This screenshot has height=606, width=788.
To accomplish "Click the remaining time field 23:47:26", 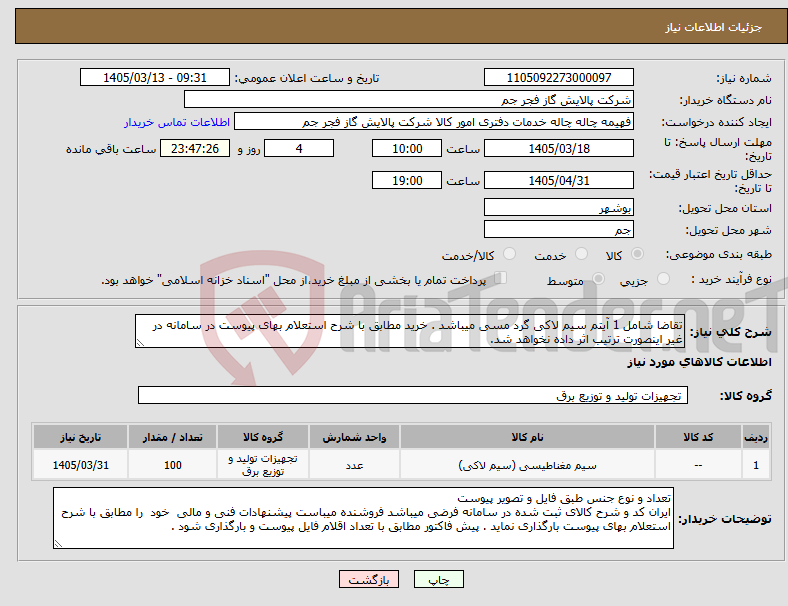I will (x=195, y=148).
